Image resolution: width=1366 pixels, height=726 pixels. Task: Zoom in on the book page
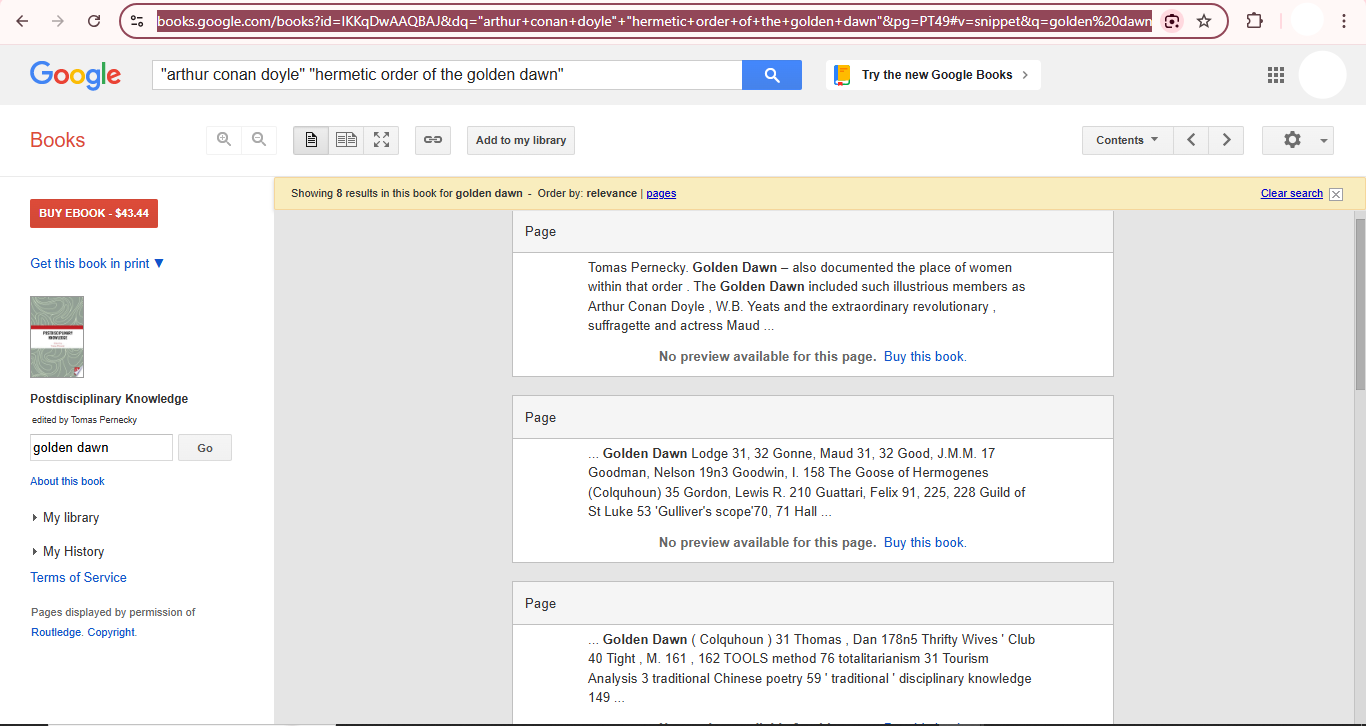pos(224,140)
